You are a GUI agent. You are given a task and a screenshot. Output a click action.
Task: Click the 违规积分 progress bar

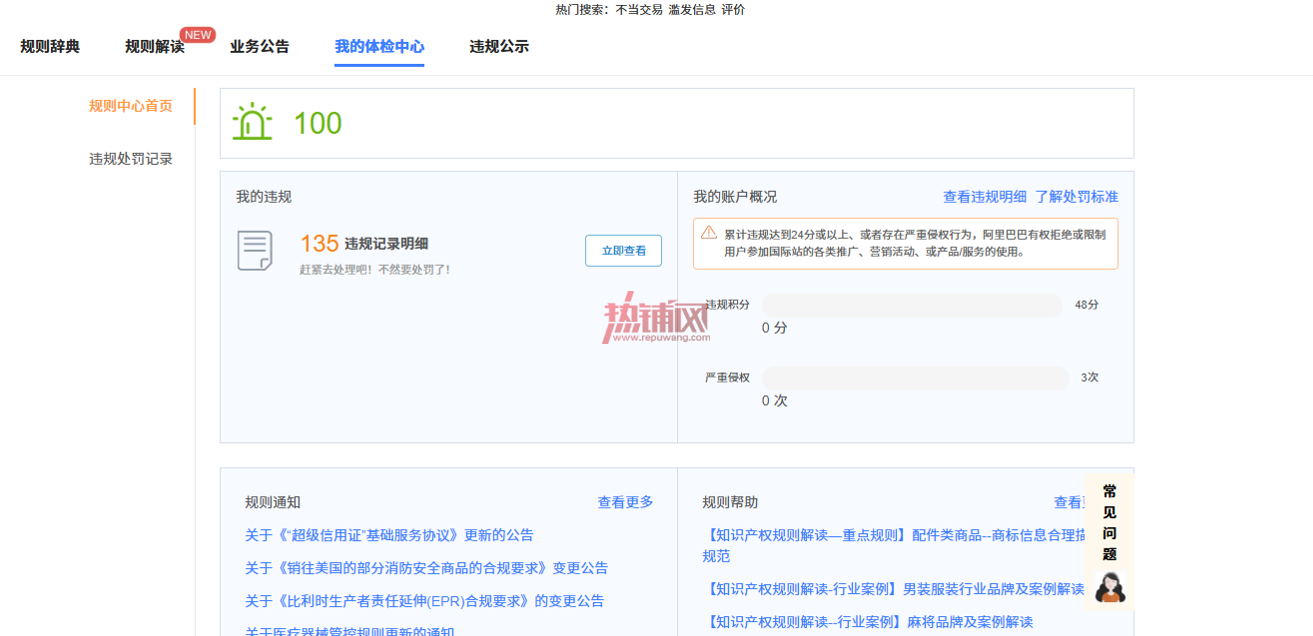pyautogui.click(x=912, y=305)
